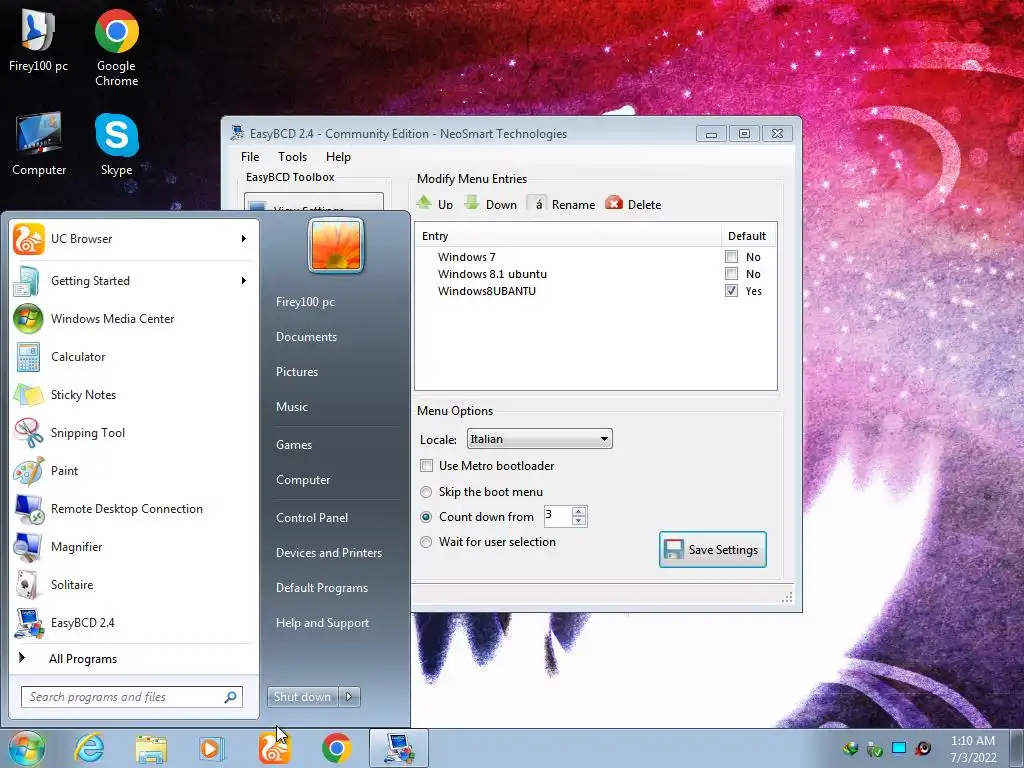The image size is (1024, 768).
Task: Open Devices and Printers
Action: point(328,553)
